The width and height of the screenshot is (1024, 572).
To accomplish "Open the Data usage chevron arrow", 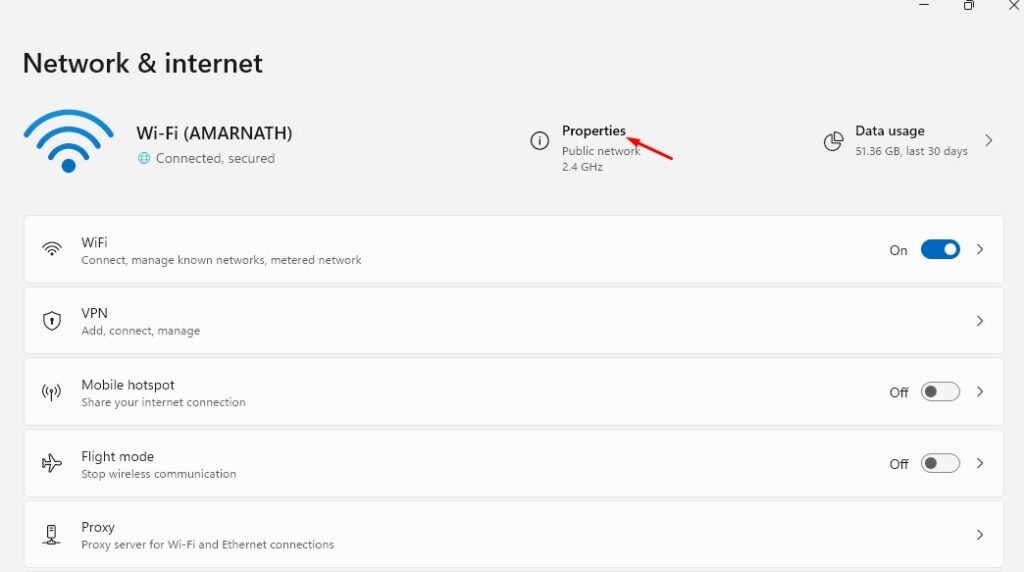I will (989, 140).
